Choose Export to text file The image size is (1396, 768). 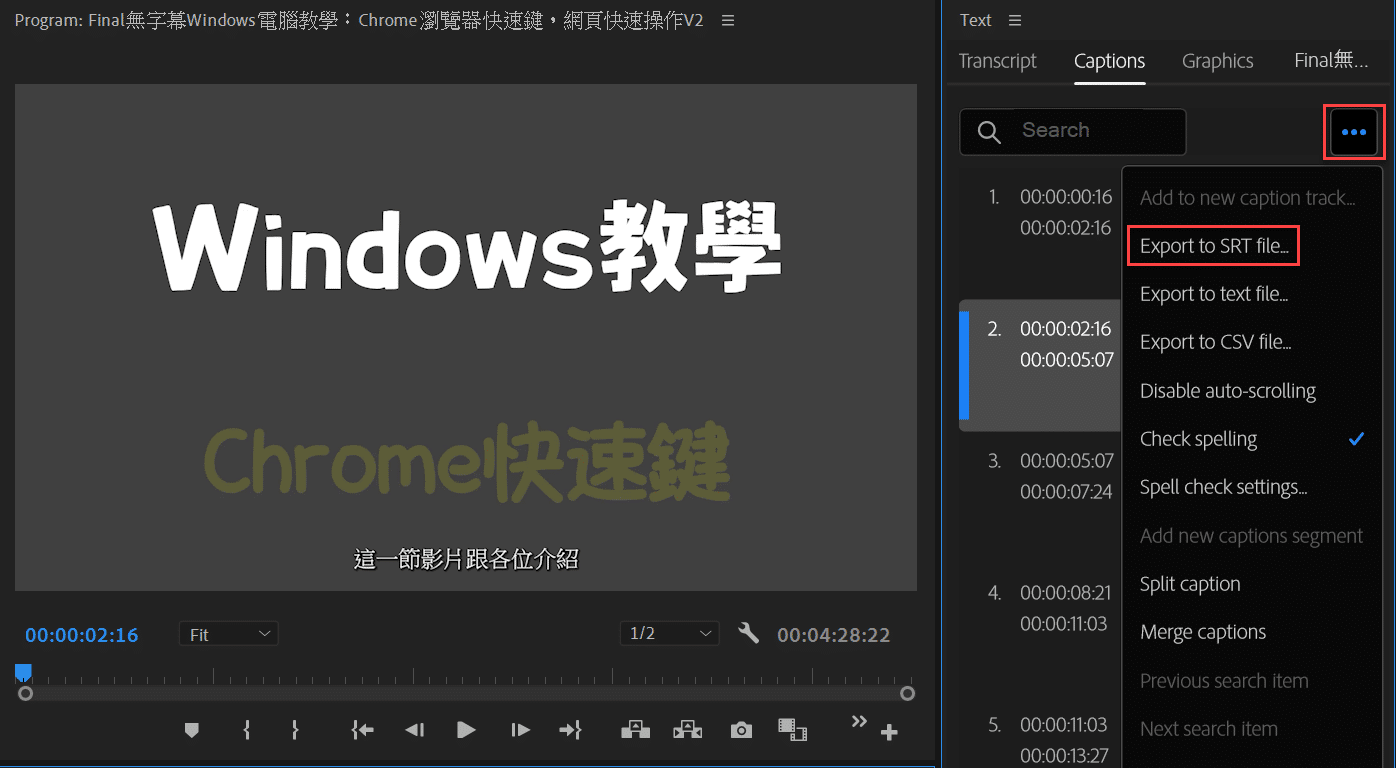click(x=1214, y=294)
